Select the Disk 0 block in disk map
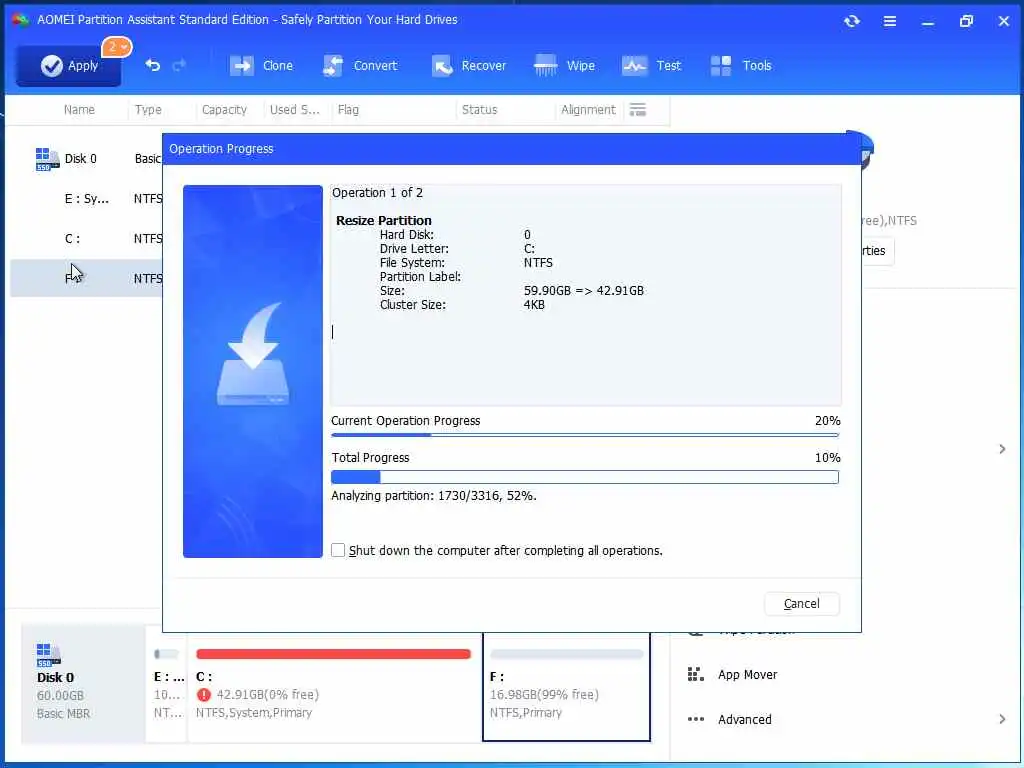Screen dimensions: 1024x768 (83, 683)
